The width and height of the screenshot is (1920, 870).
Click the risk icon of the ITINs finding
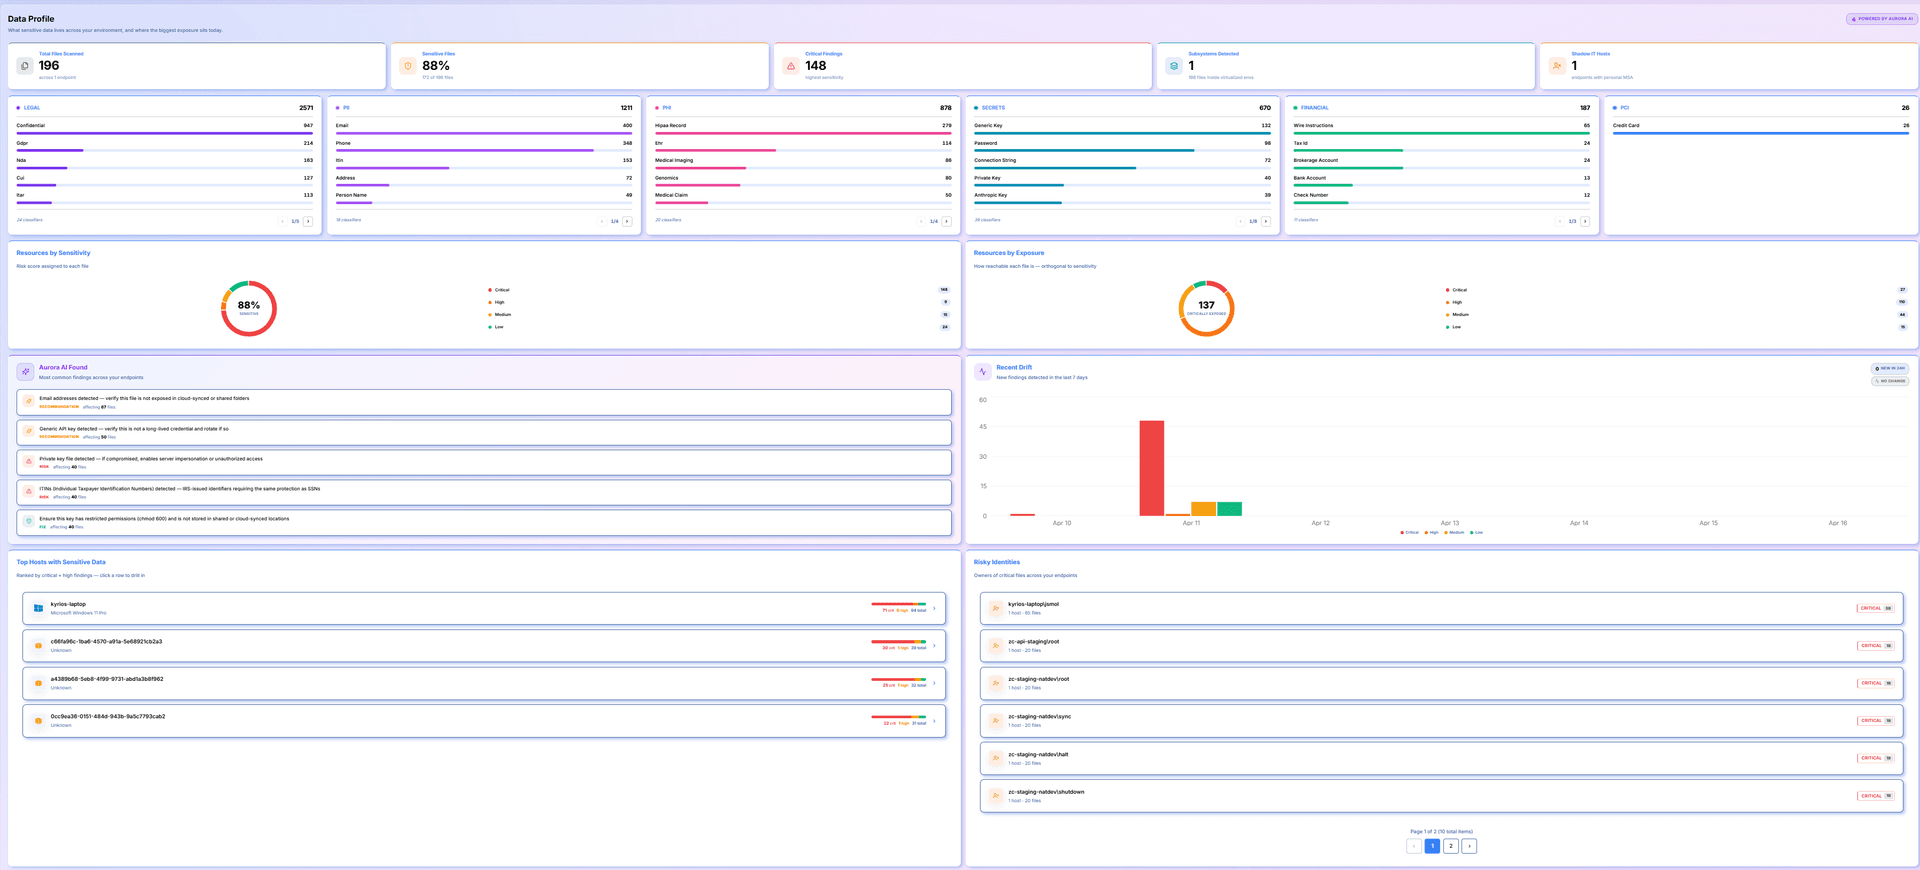pos(29,491)
